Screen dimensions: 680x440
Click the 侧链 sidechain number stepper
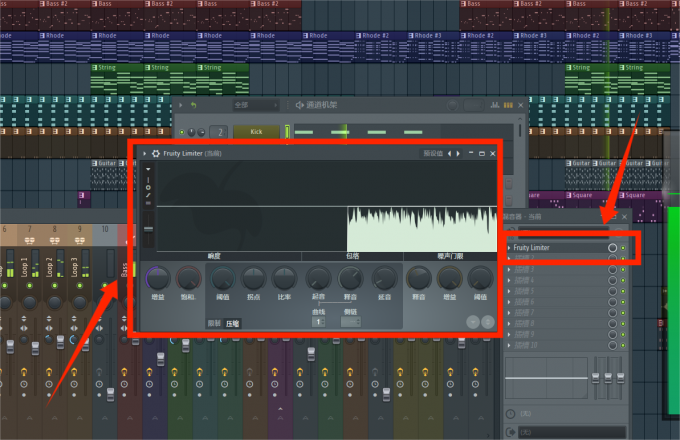pos(351,322)
